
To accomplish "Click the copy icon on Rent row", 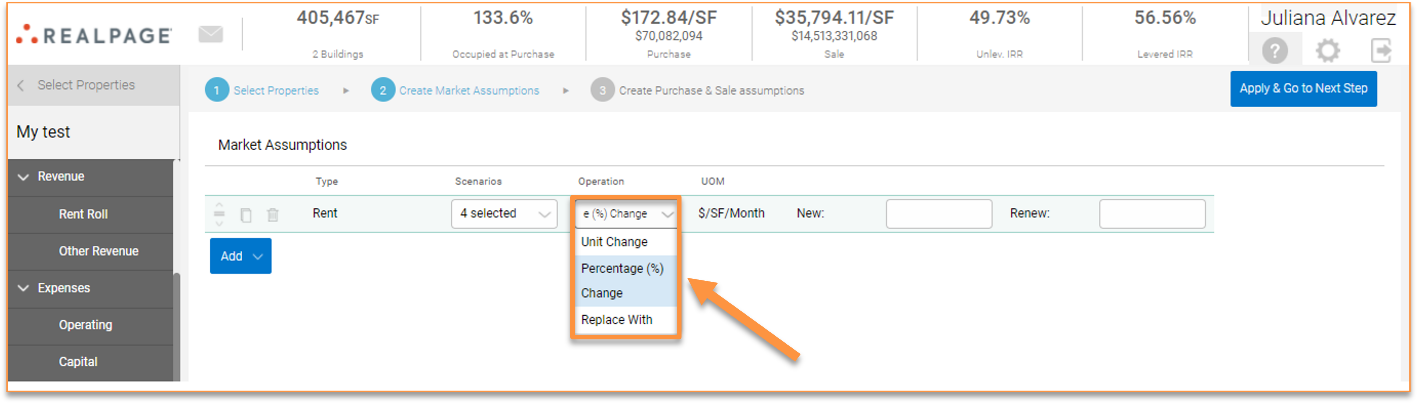I will point(246,214).
